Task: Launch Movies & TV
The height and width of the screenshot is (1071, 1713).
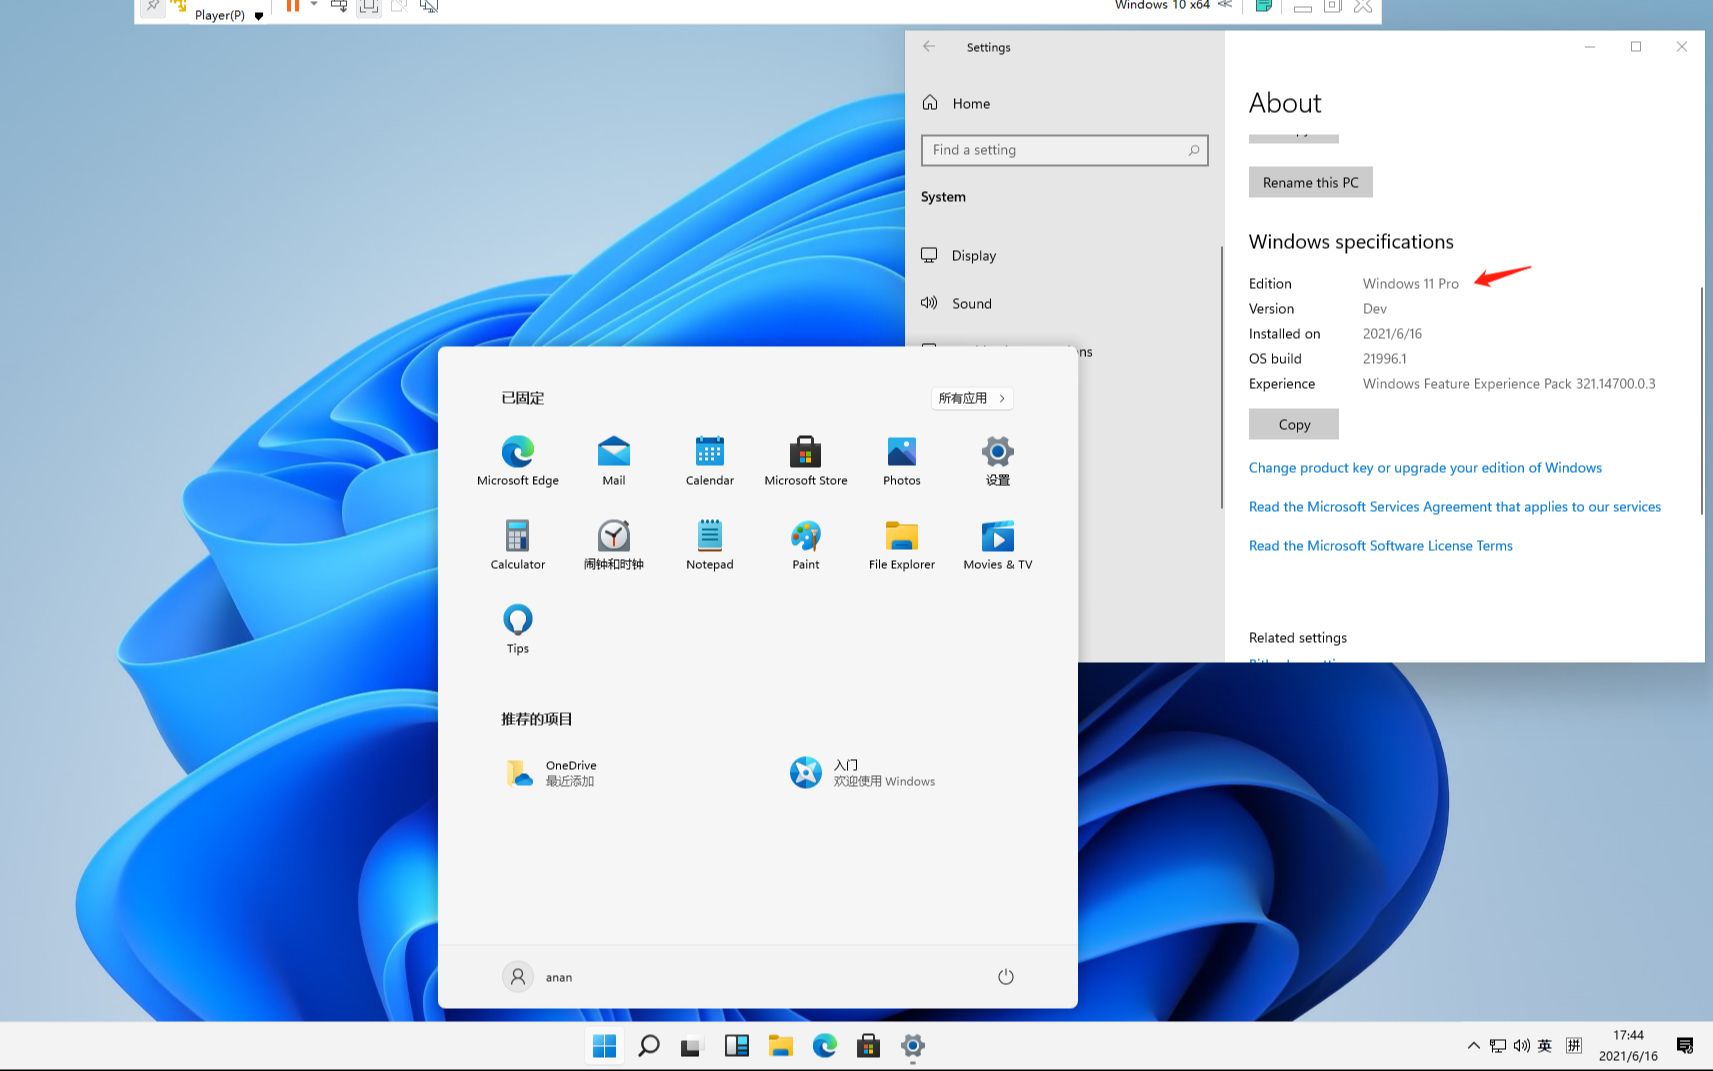Action: [x=997, y=543]
